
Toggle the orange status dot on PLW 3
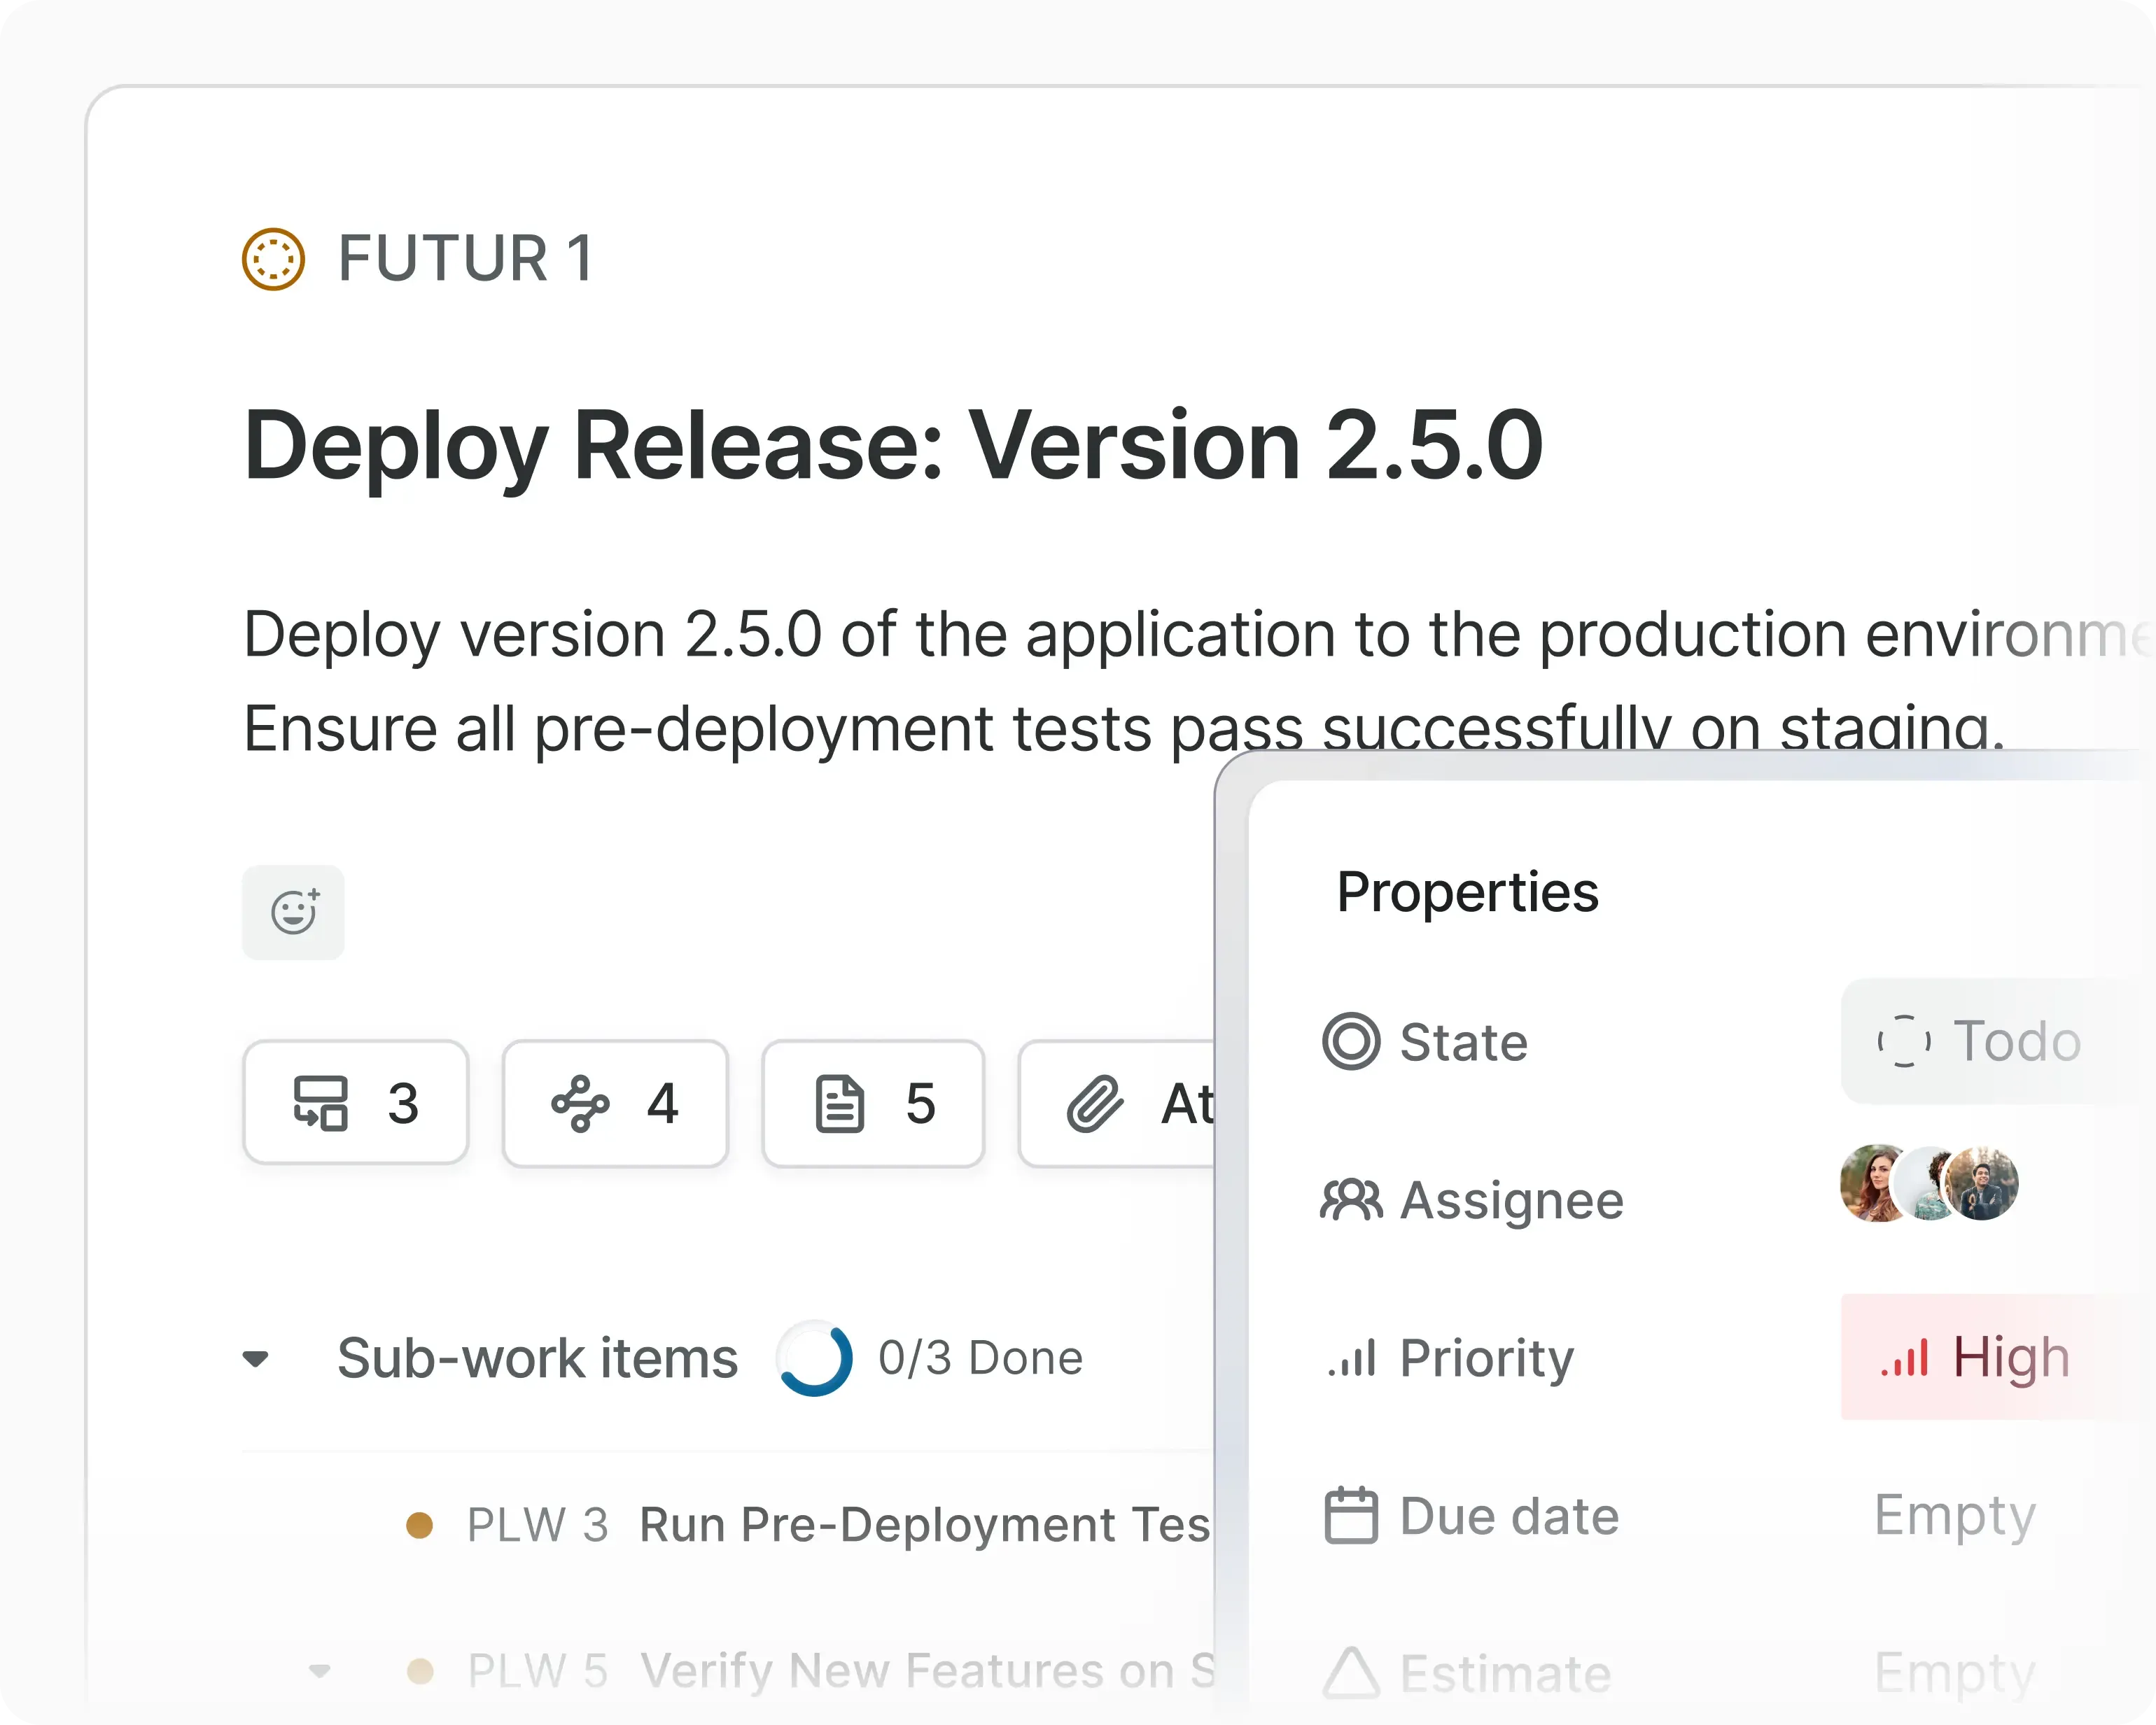[x=421, y=1524]
